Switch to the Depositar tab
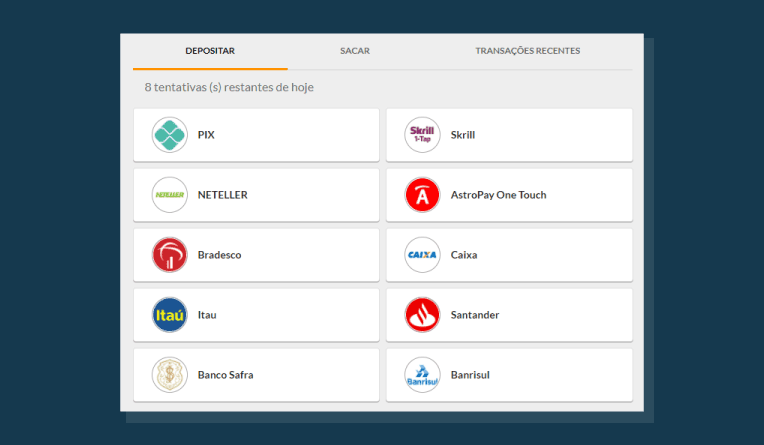 click(x=210, y=51)
